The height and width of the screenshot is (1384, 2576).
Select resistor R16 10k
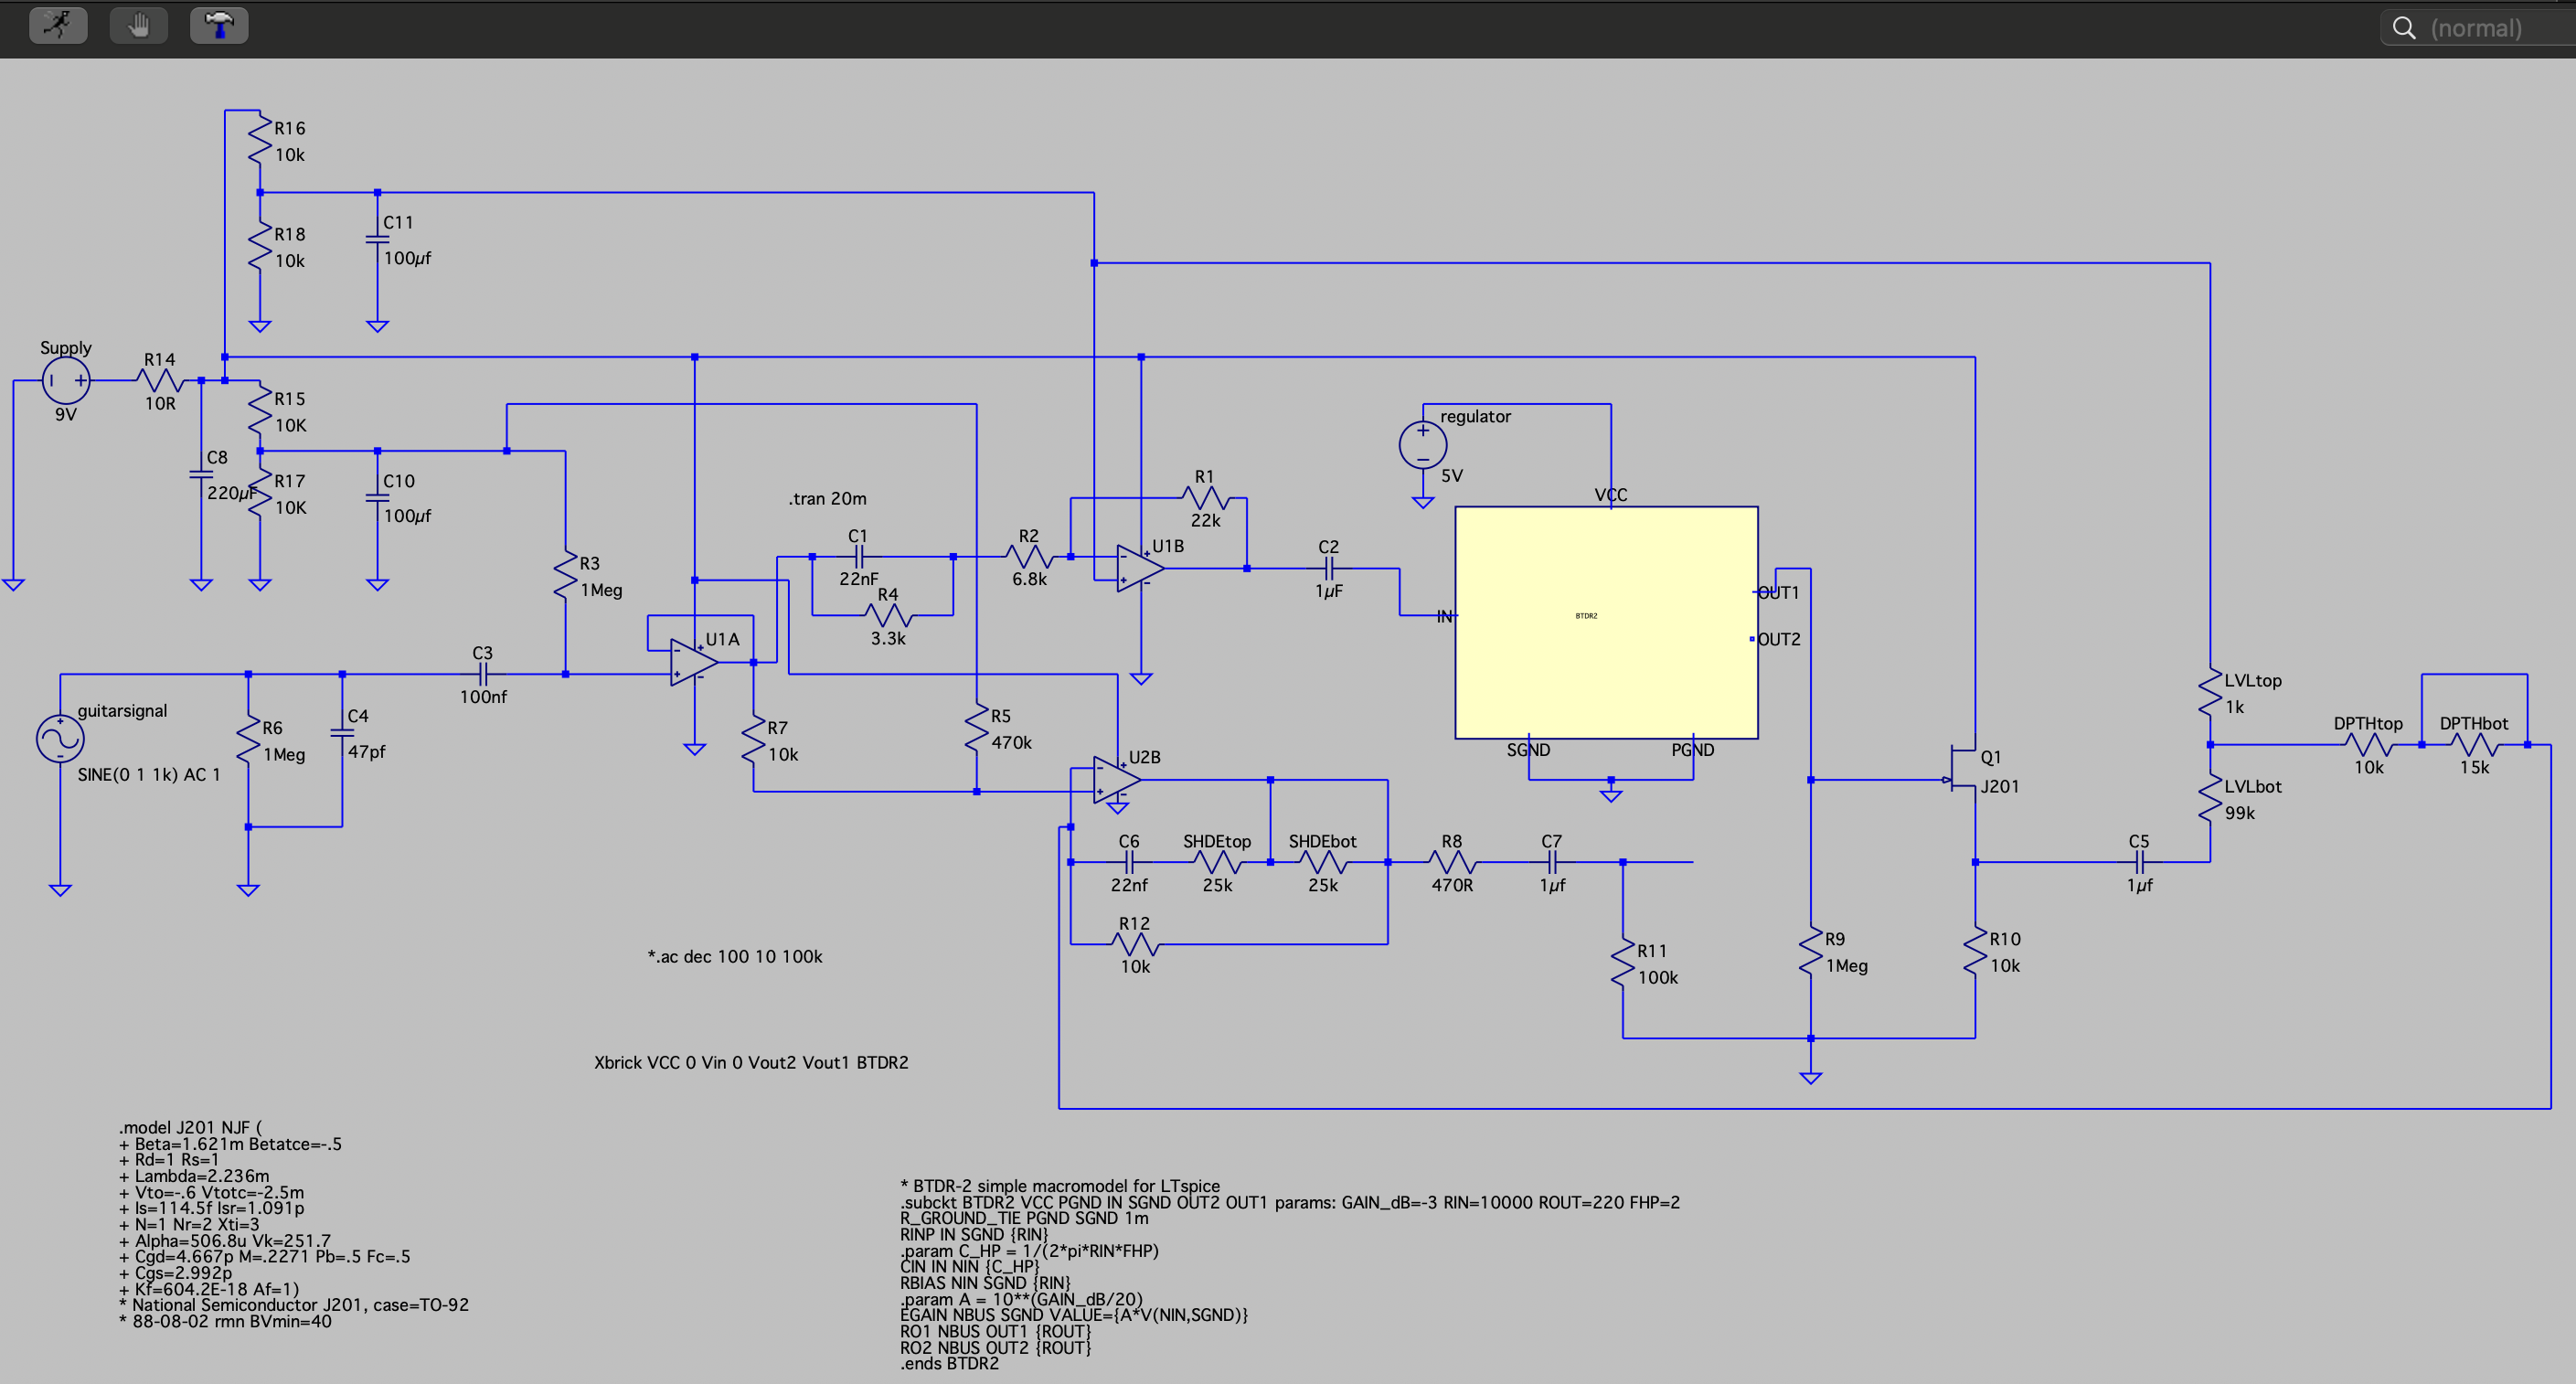(x=260, y=141)
